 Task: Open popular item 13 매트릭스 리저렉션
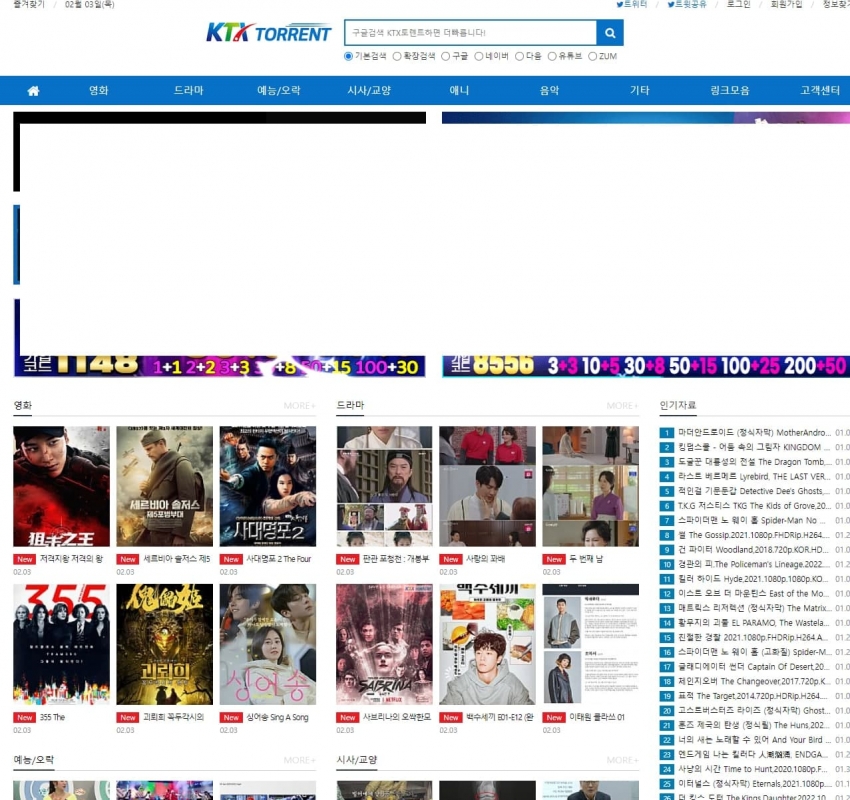[x=754, y=608]
